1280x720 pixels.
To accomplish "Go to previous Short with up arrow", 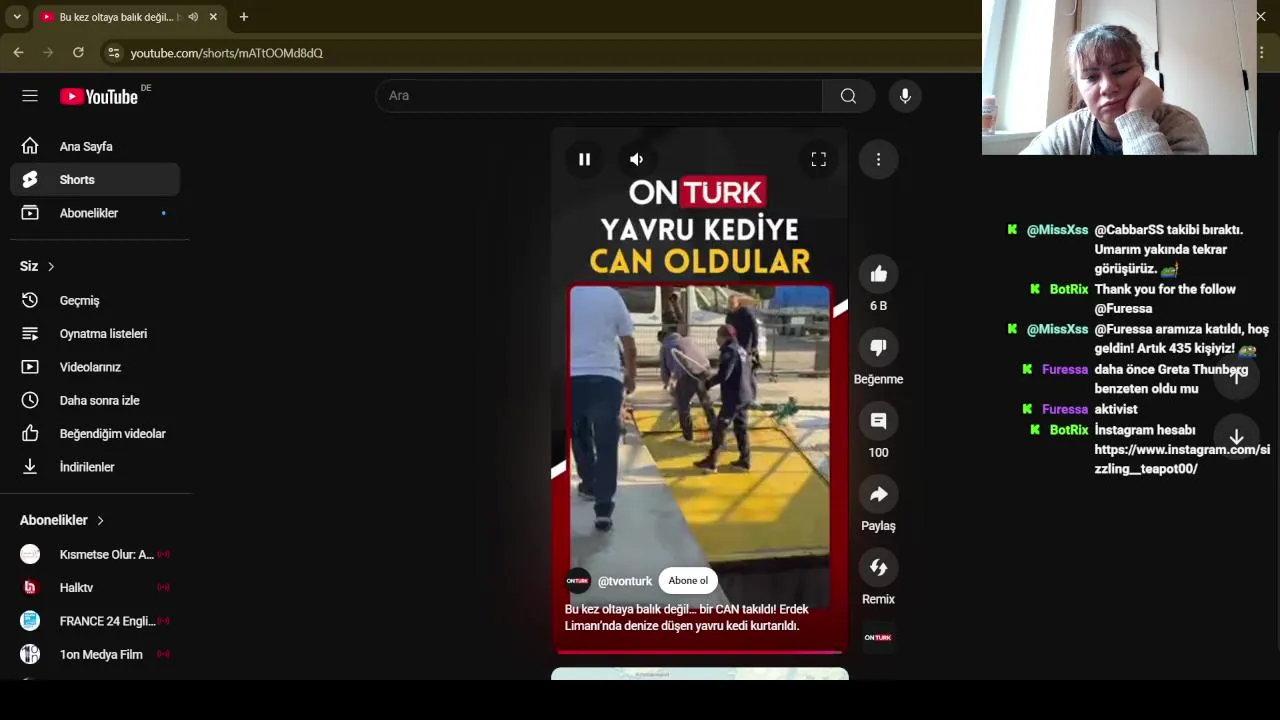I will click(1236, 377).
